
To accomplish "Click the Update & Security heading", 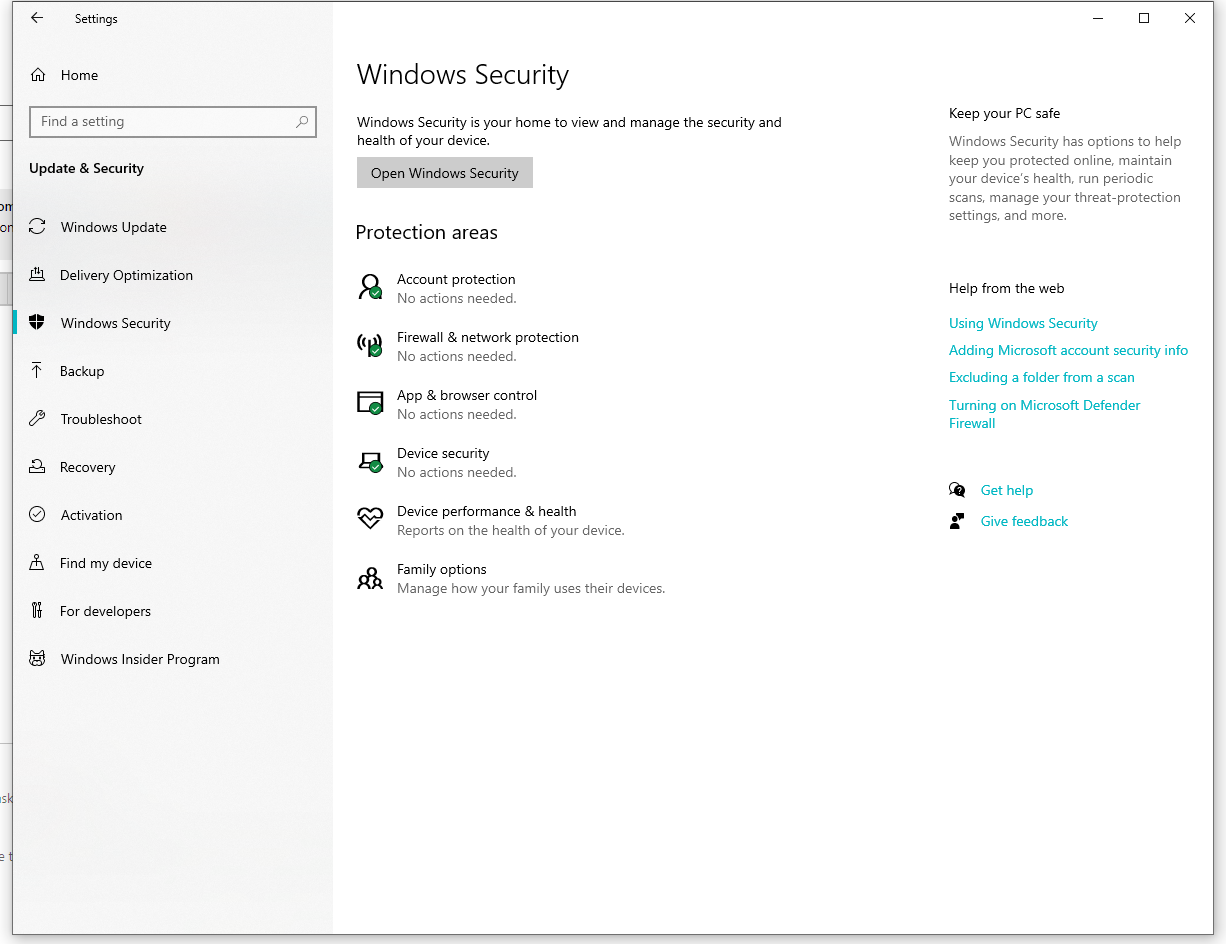I will pyautogui.click(x=87, y=168).
